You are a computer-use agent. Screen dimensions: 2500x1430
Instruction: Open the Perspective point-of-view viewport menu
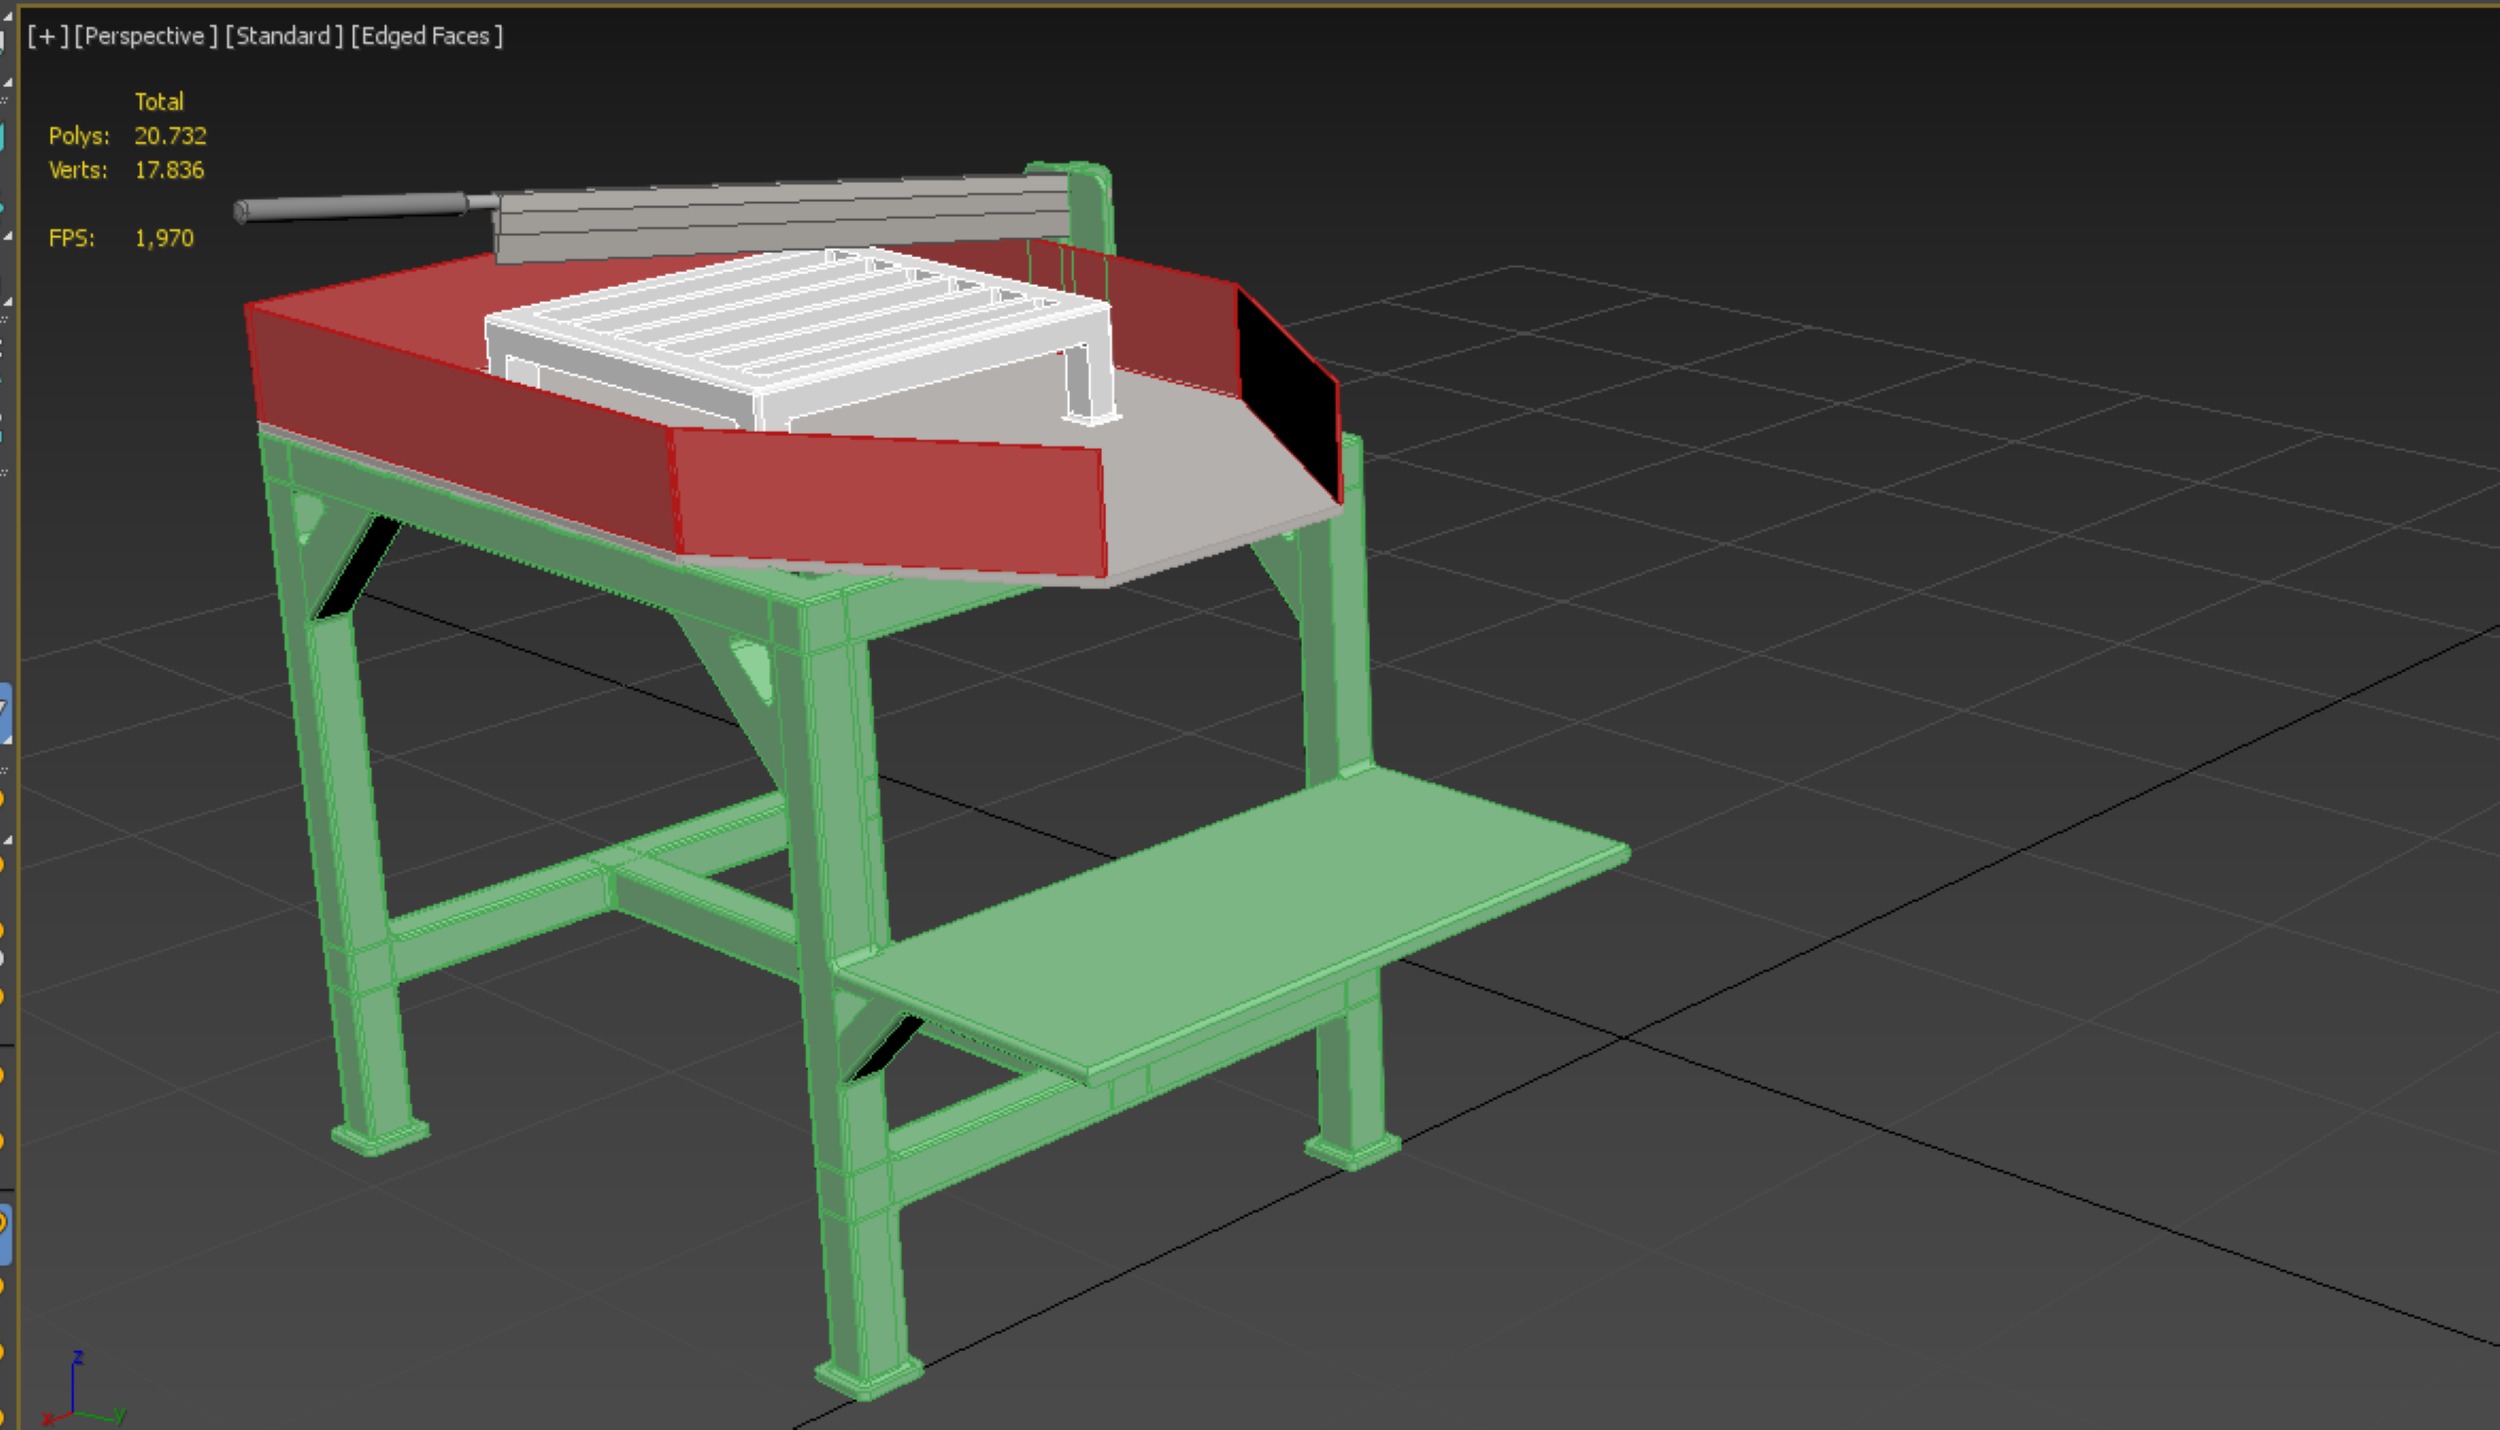point(145,36)
